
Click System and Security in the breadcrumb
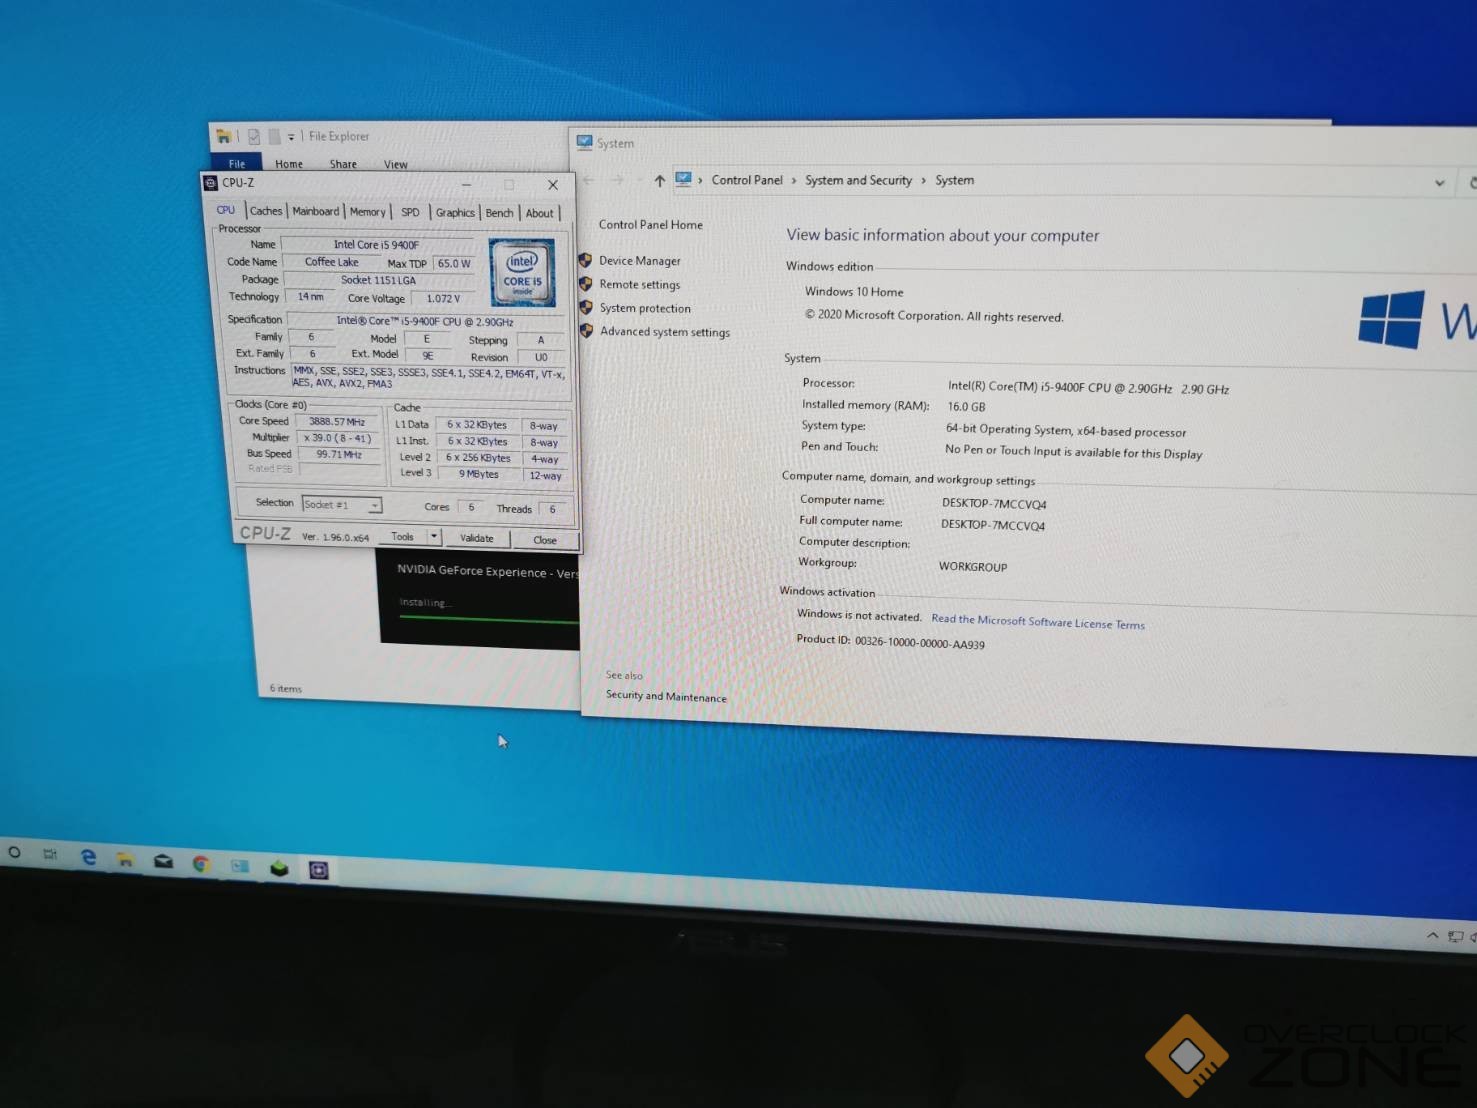[x=859, y=181]
